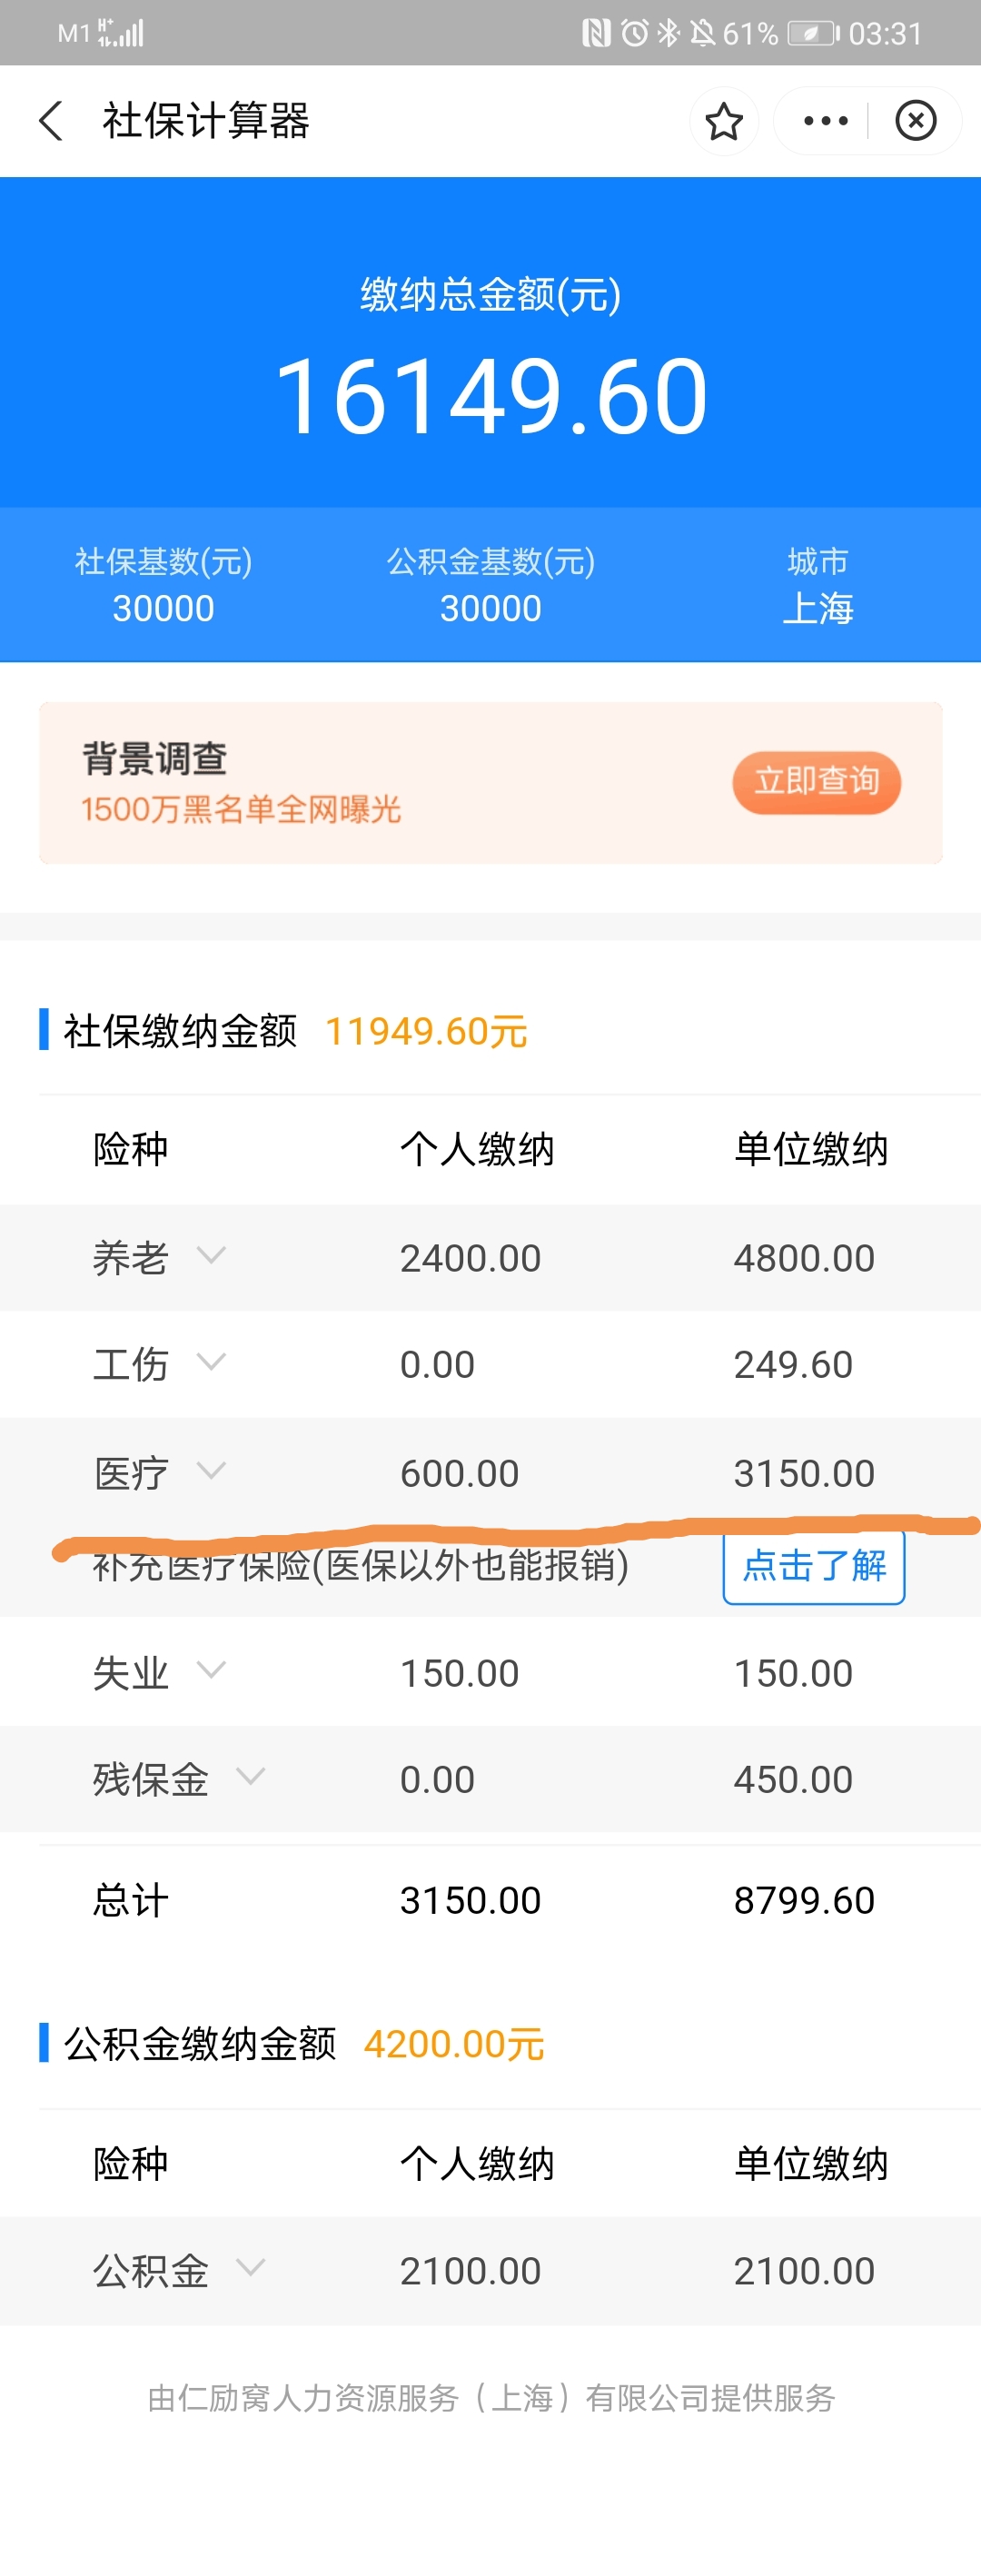981x2576 pixels.
Task: Tap the muted notification bell icon
Action: pos(702,34)
